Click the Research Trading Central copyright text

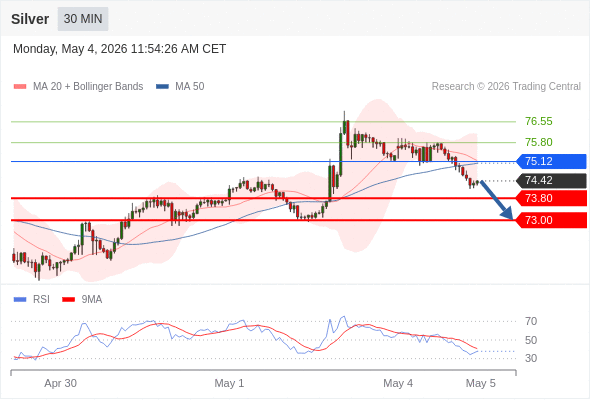506,87
